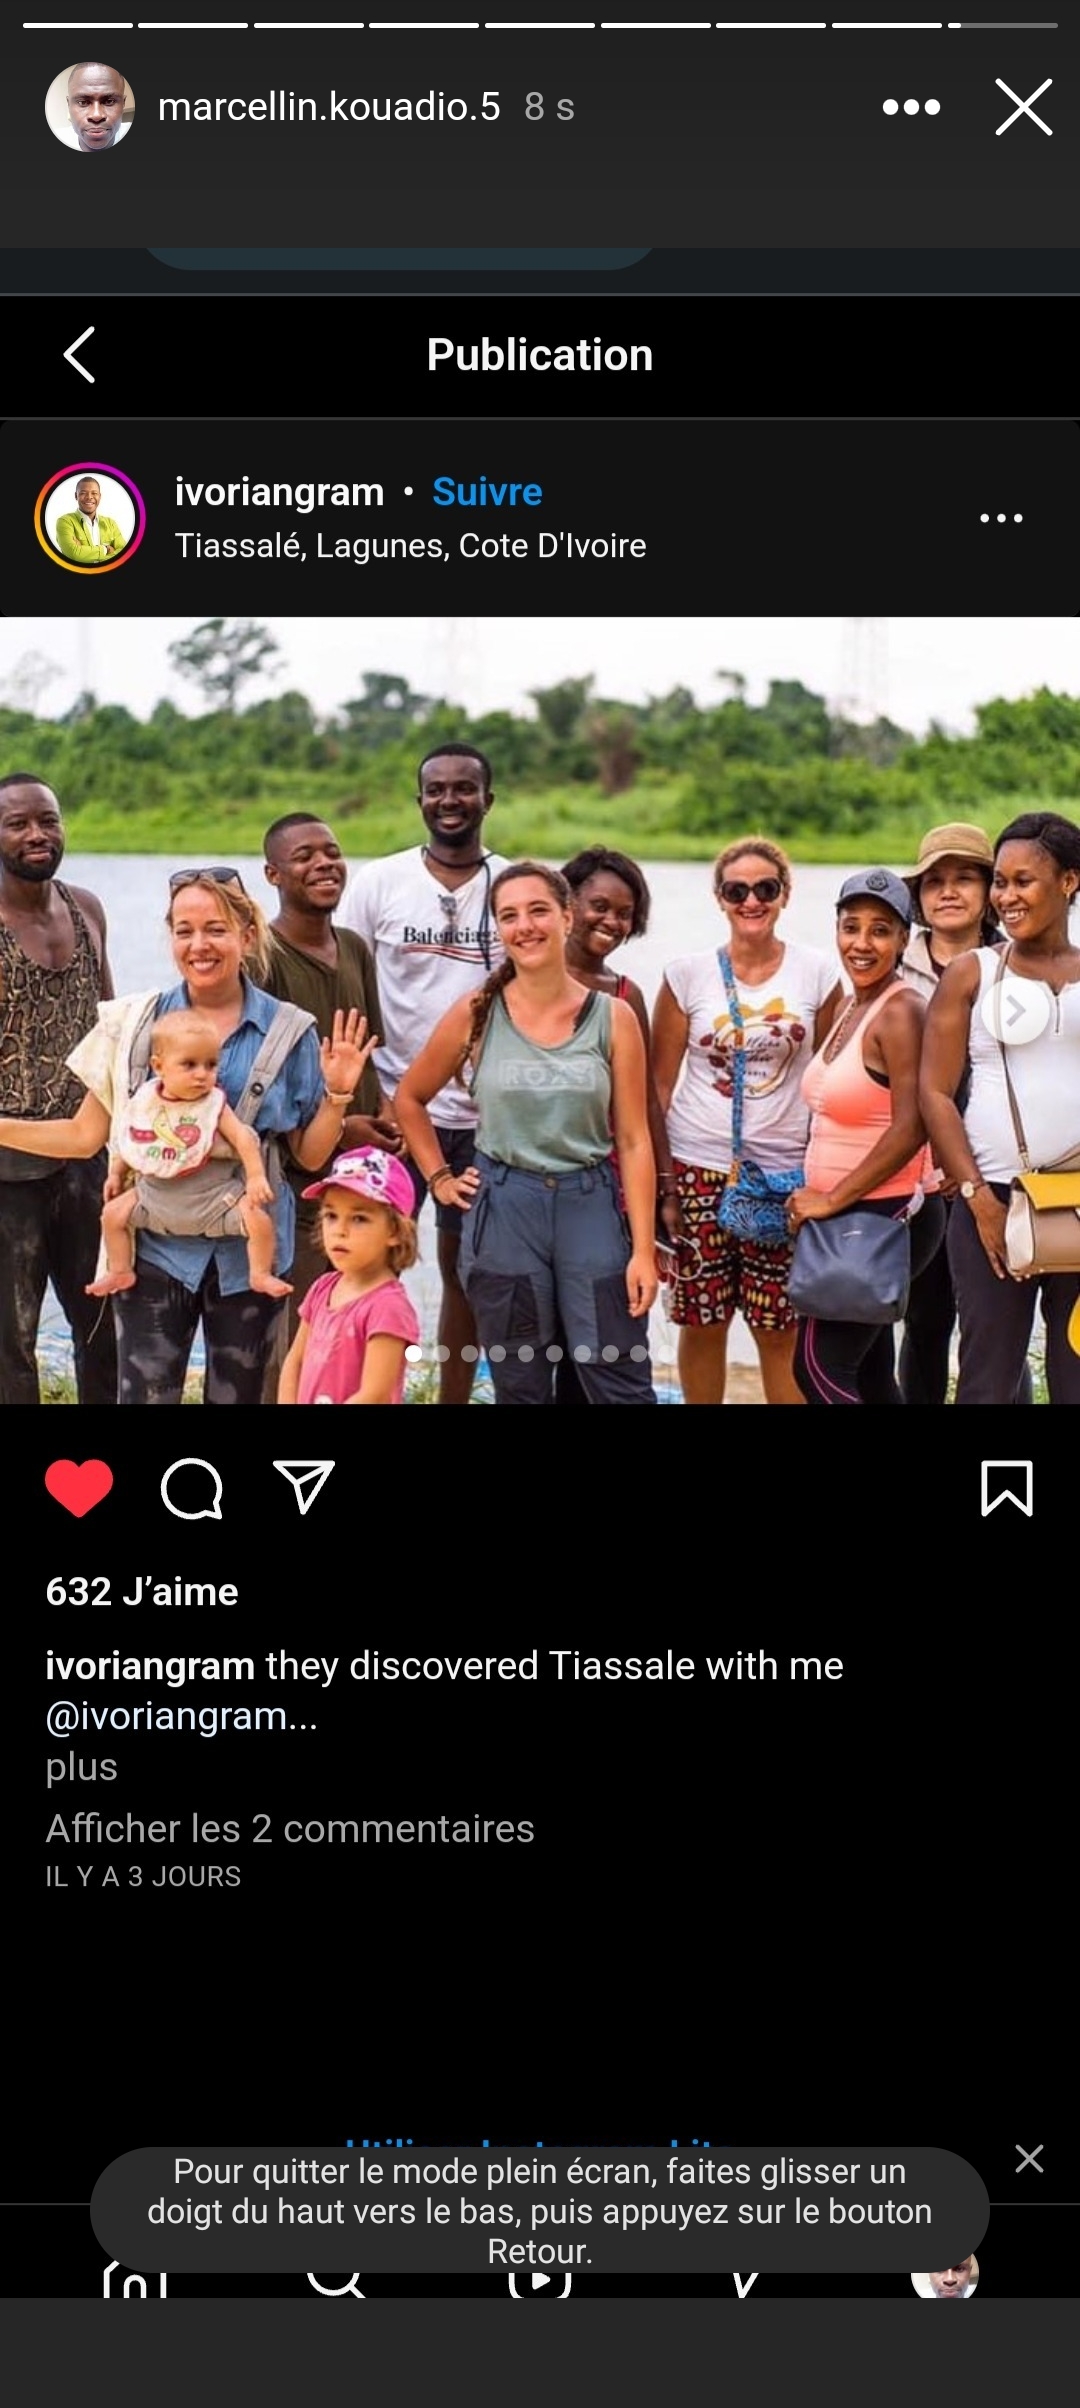
Task: Open the Tiassalé, Lagunes location link
Action: (x=411, y=546)
